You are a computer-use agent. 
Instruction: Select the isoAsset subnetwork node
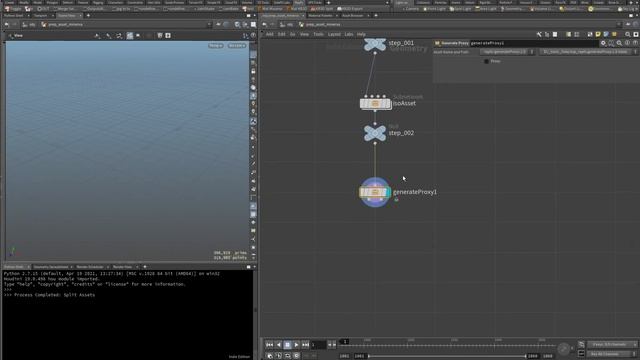click(376, 104)
